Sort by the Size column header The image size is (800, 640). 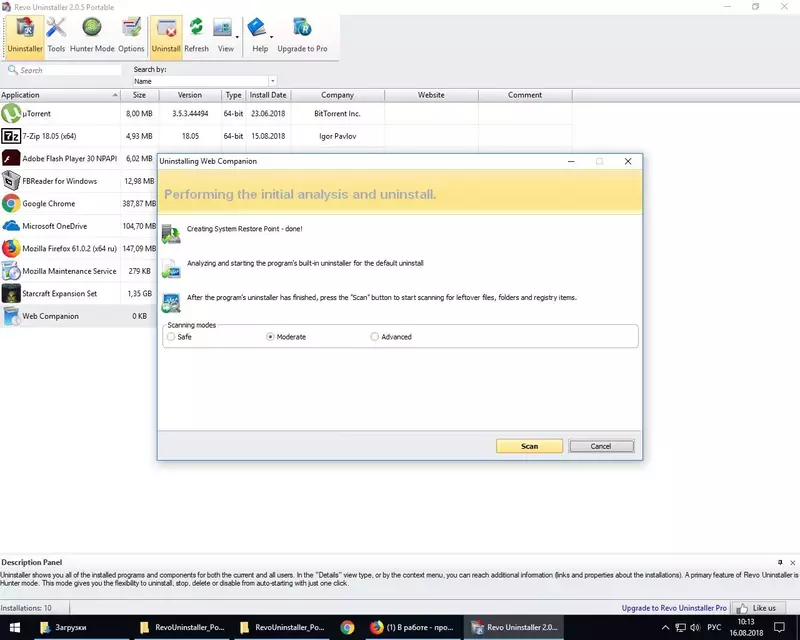click(139, 95)
